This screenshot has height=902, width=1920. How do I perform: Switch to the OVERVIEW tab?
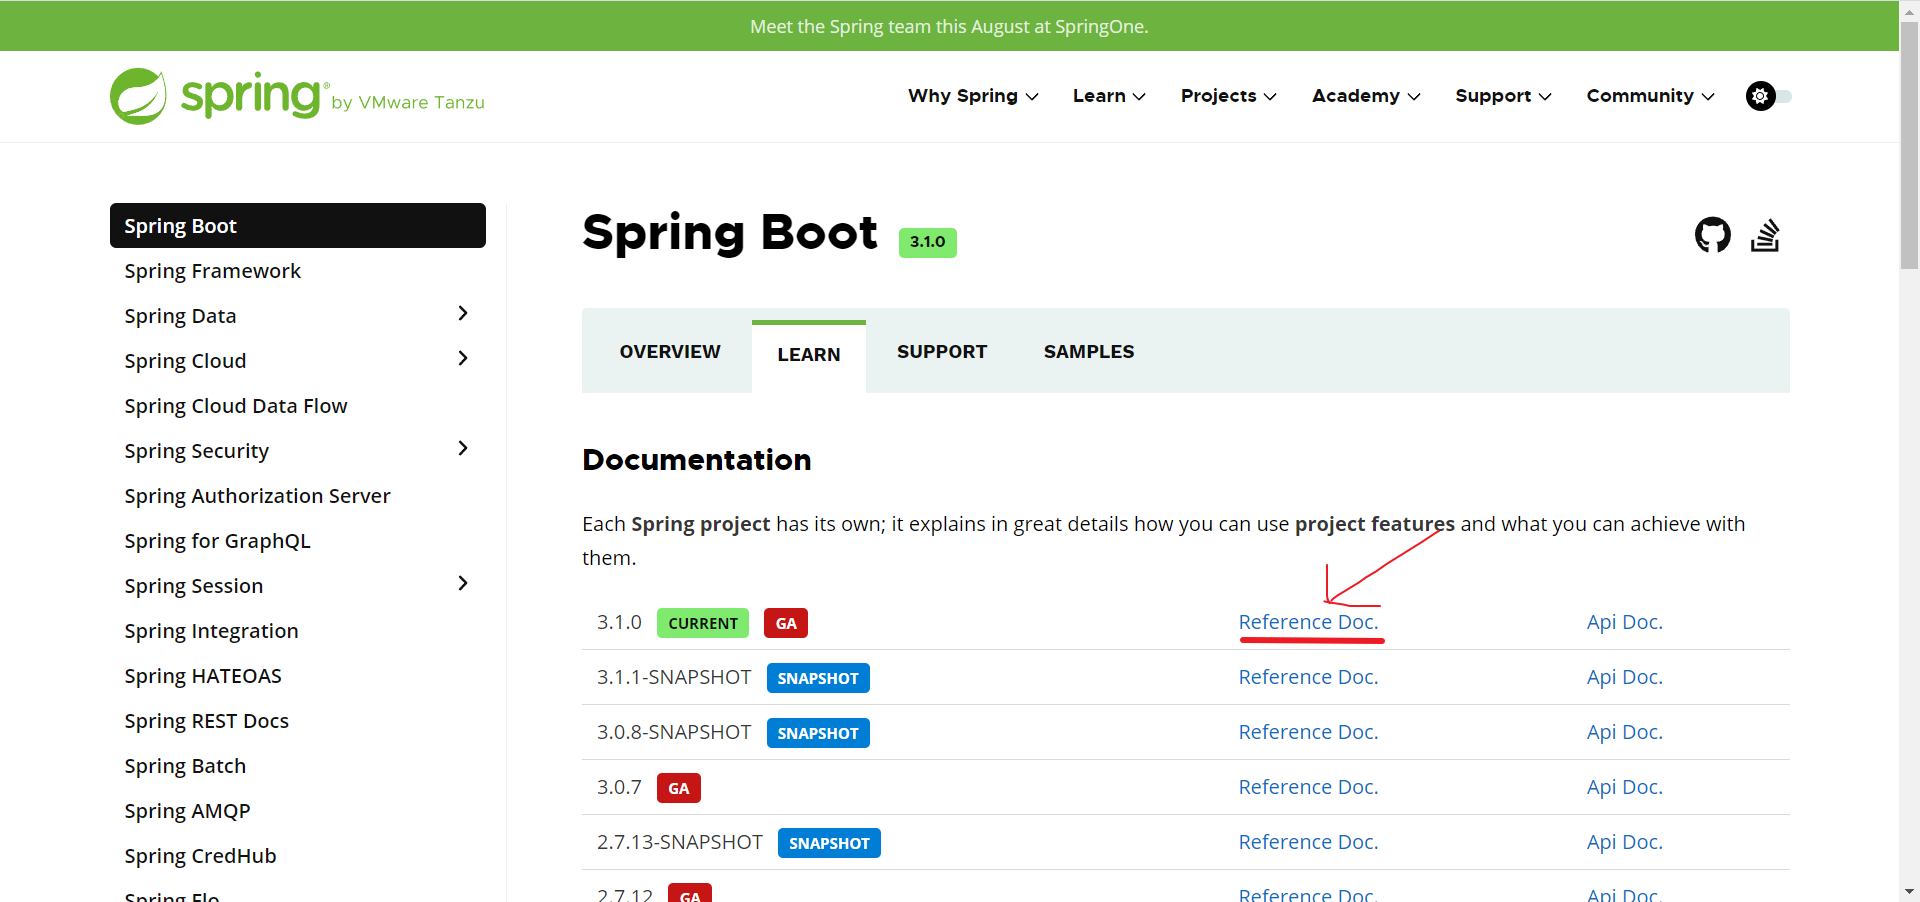tap(669, 352)
